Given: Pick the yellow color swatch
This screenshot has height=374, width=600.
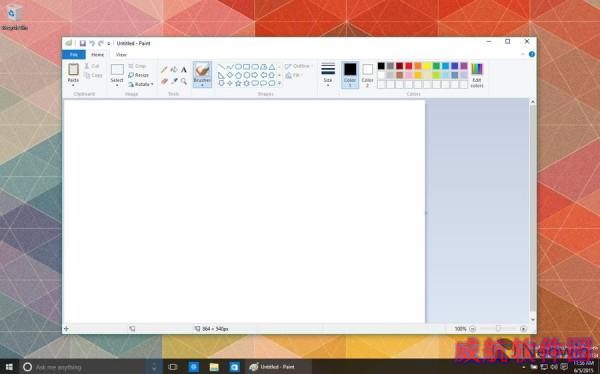Looking at the screenshot, I should point(427,66).
